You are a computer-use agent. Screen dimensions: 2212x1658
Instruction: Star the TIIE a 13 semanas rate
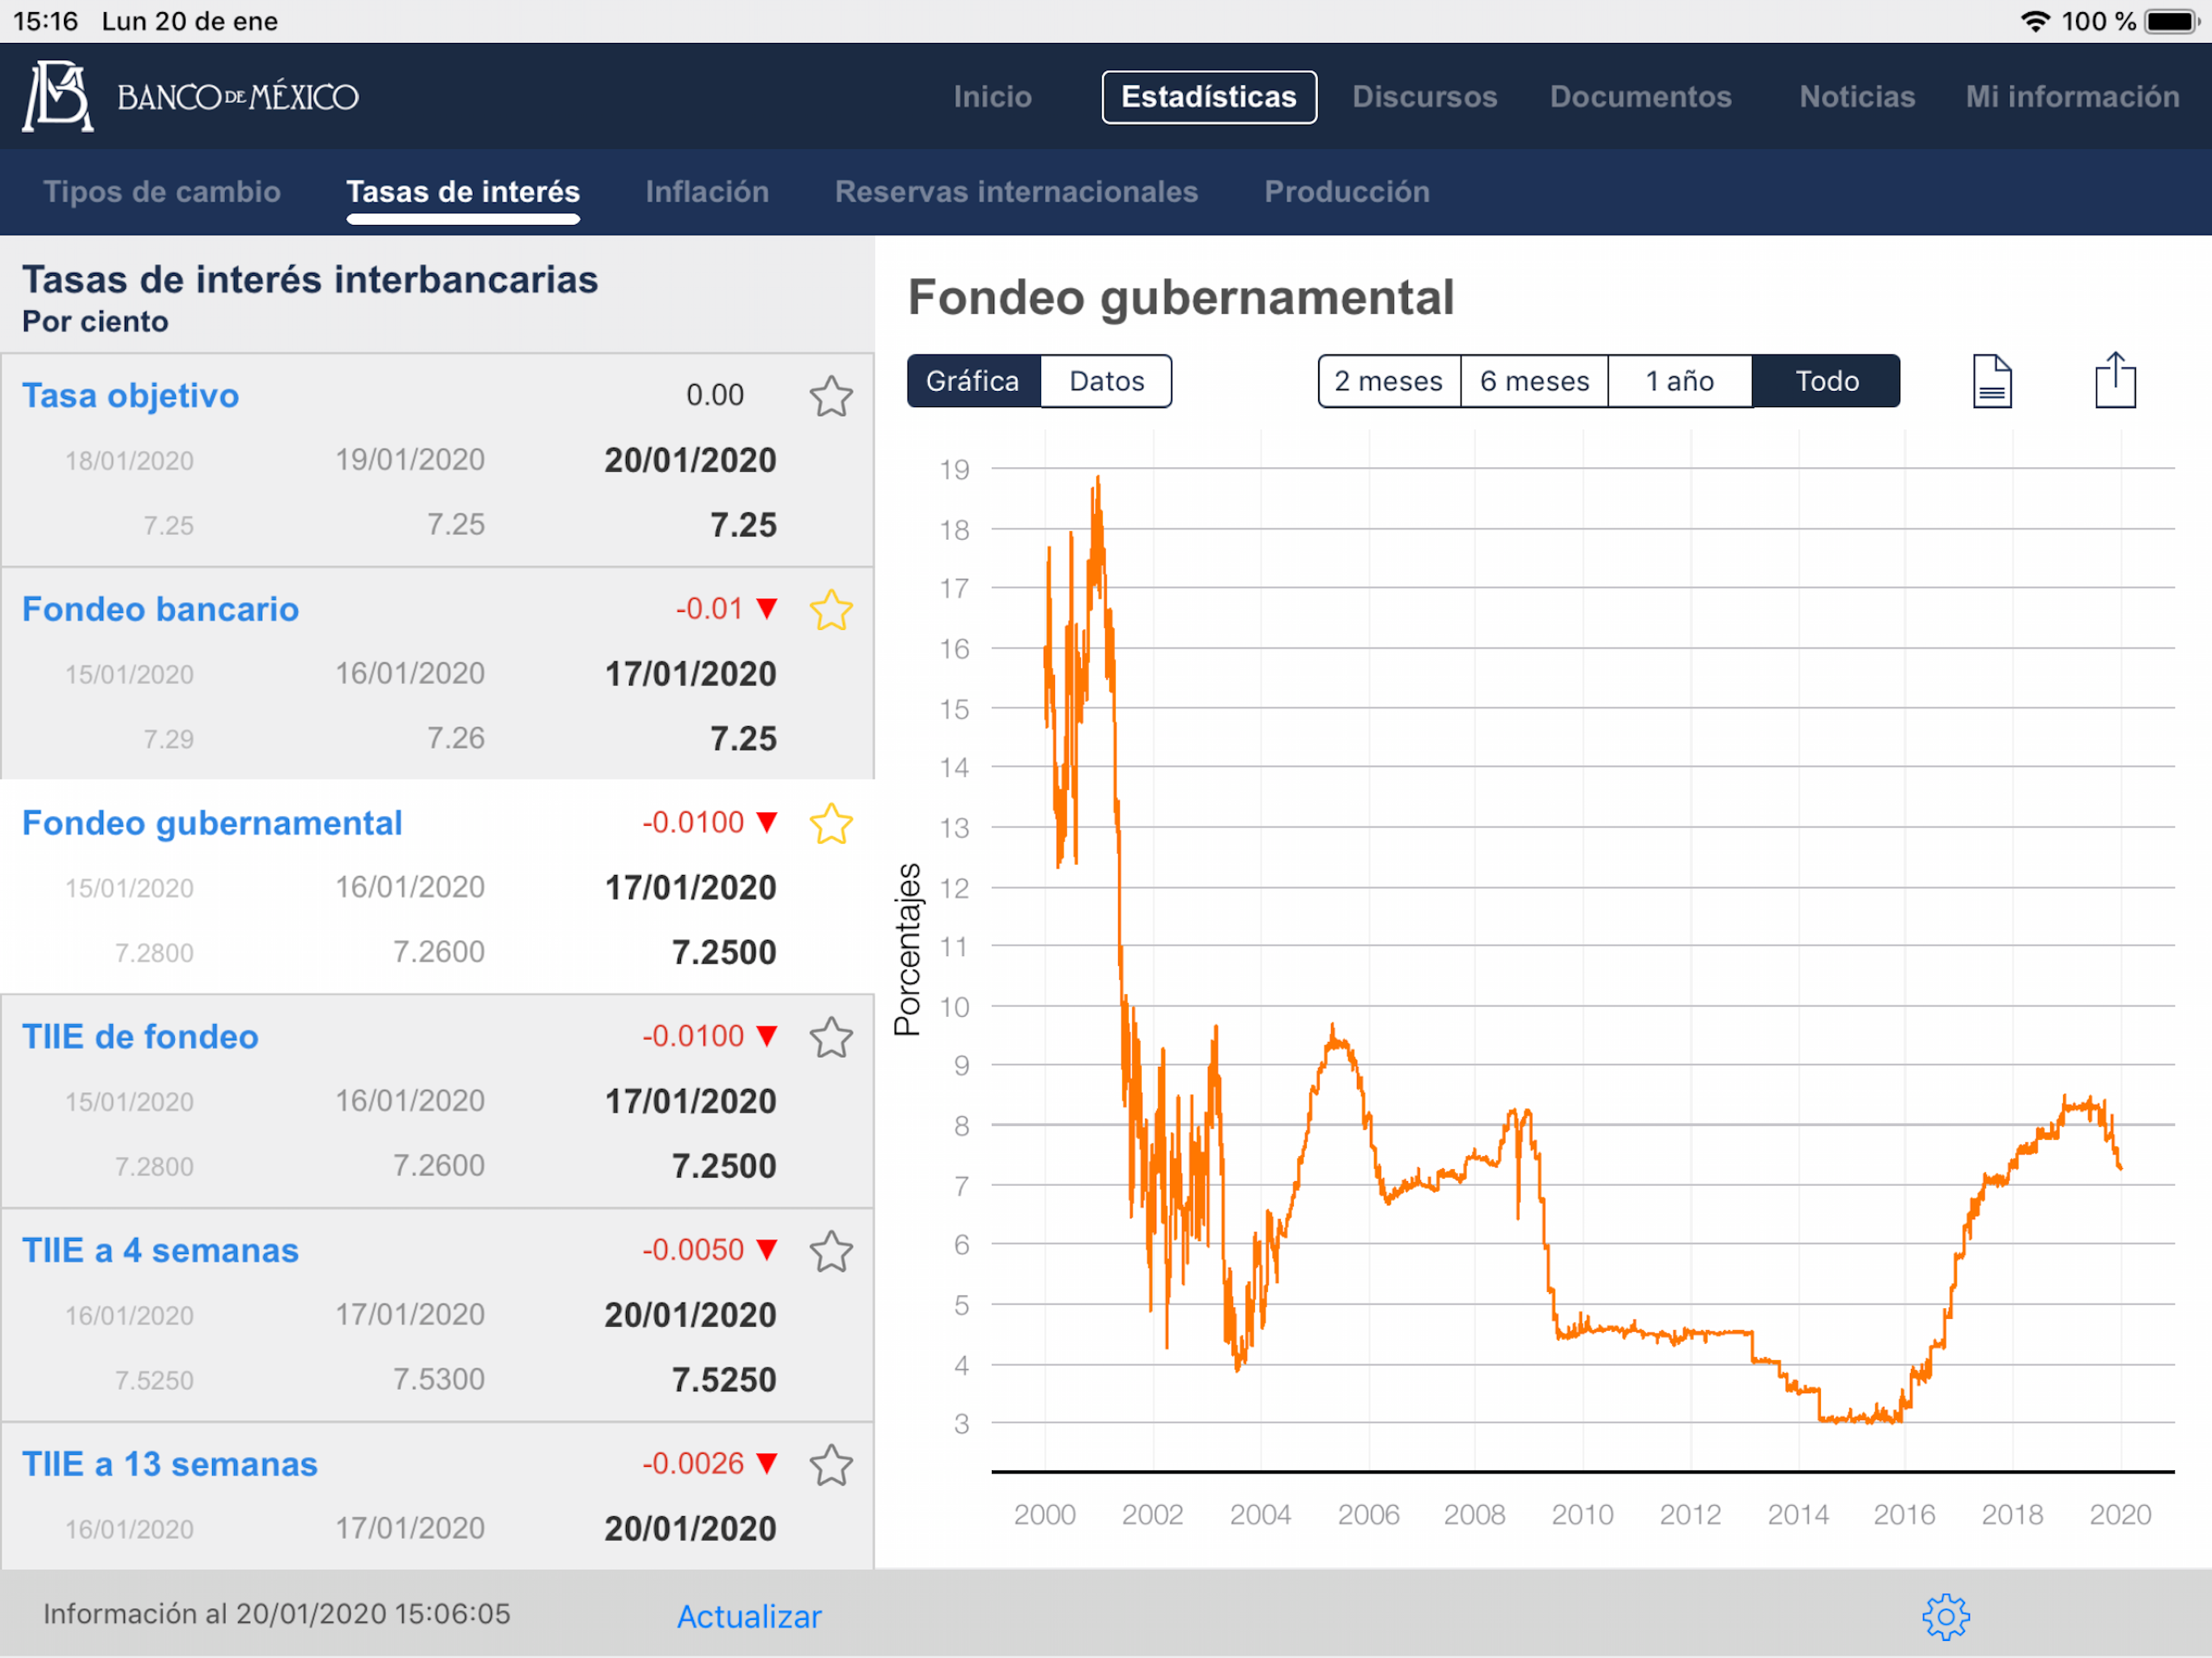(831, 1465)
